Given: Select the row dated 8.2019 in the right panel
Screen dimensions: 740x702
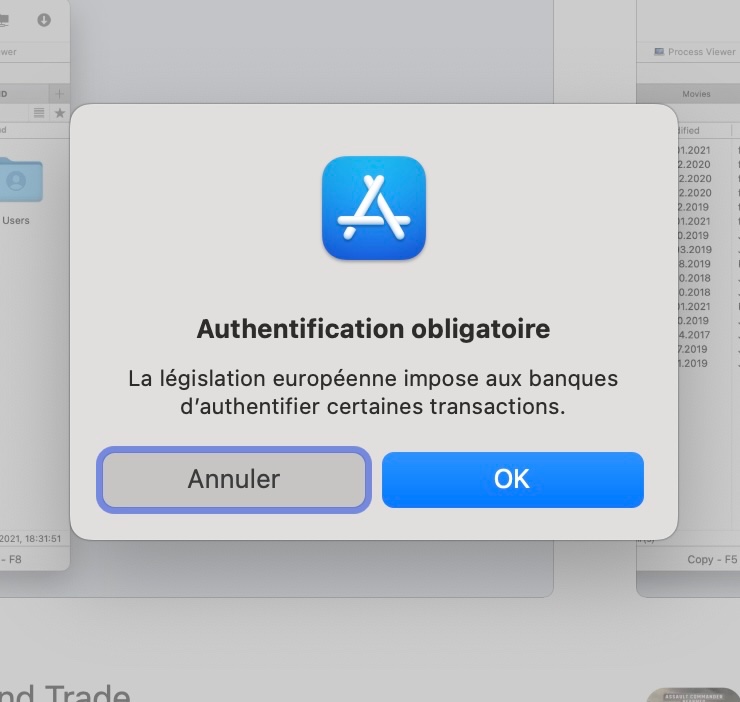Looking at the screenshot, I should point(694,264).
